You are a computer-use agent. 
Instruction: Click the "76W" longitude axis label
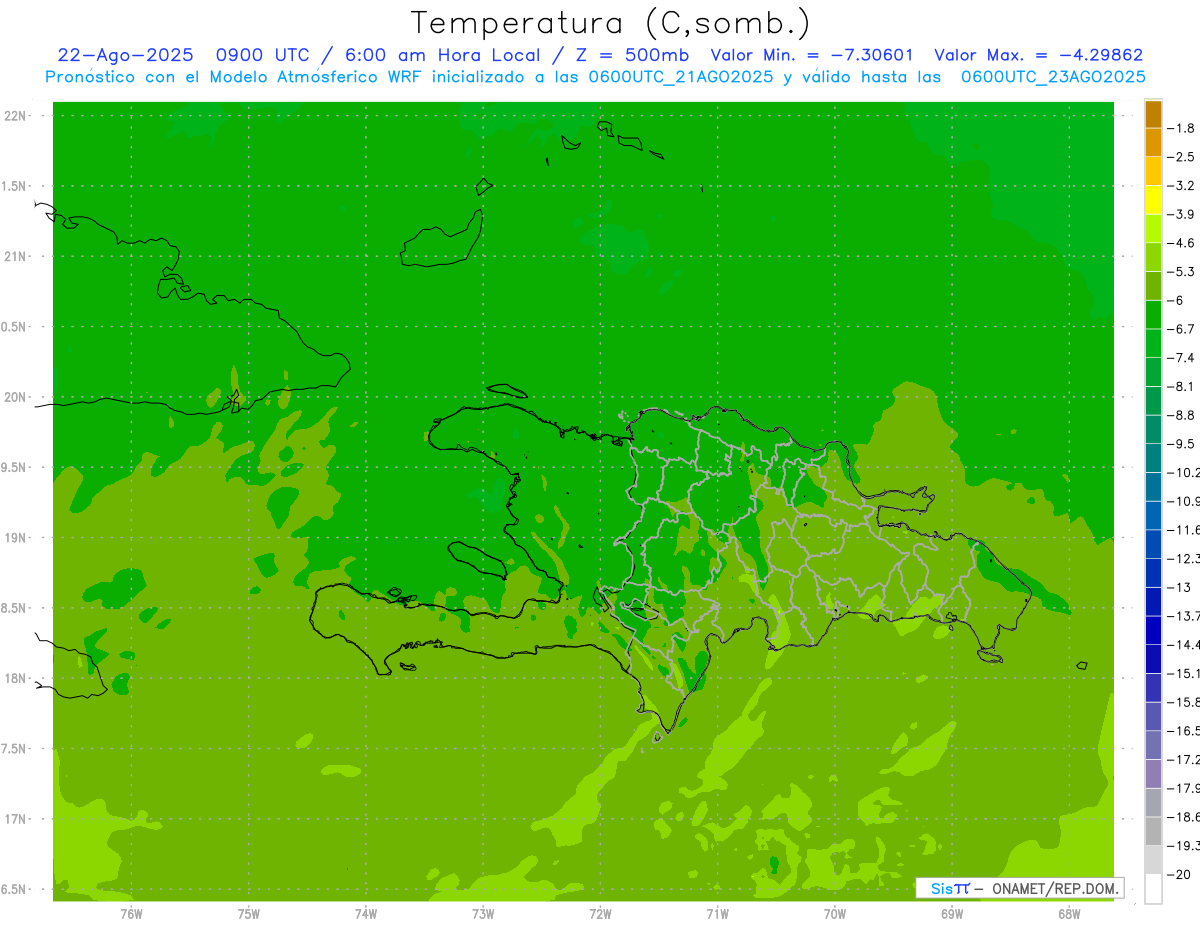click(x=131, y=914)
